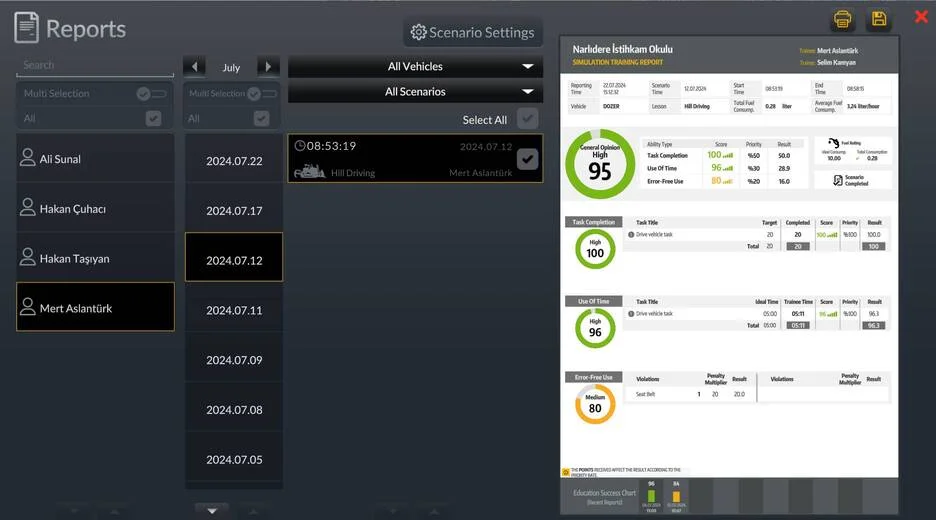Click the user icon beside Ali Sunal

click(28, 159)
